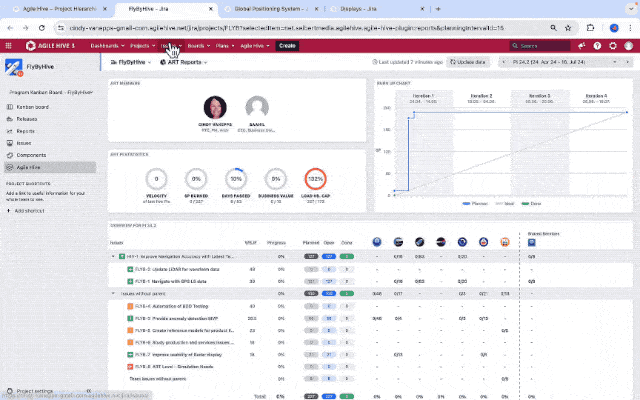Open the Boards dropdown menu

coord(199,46)
